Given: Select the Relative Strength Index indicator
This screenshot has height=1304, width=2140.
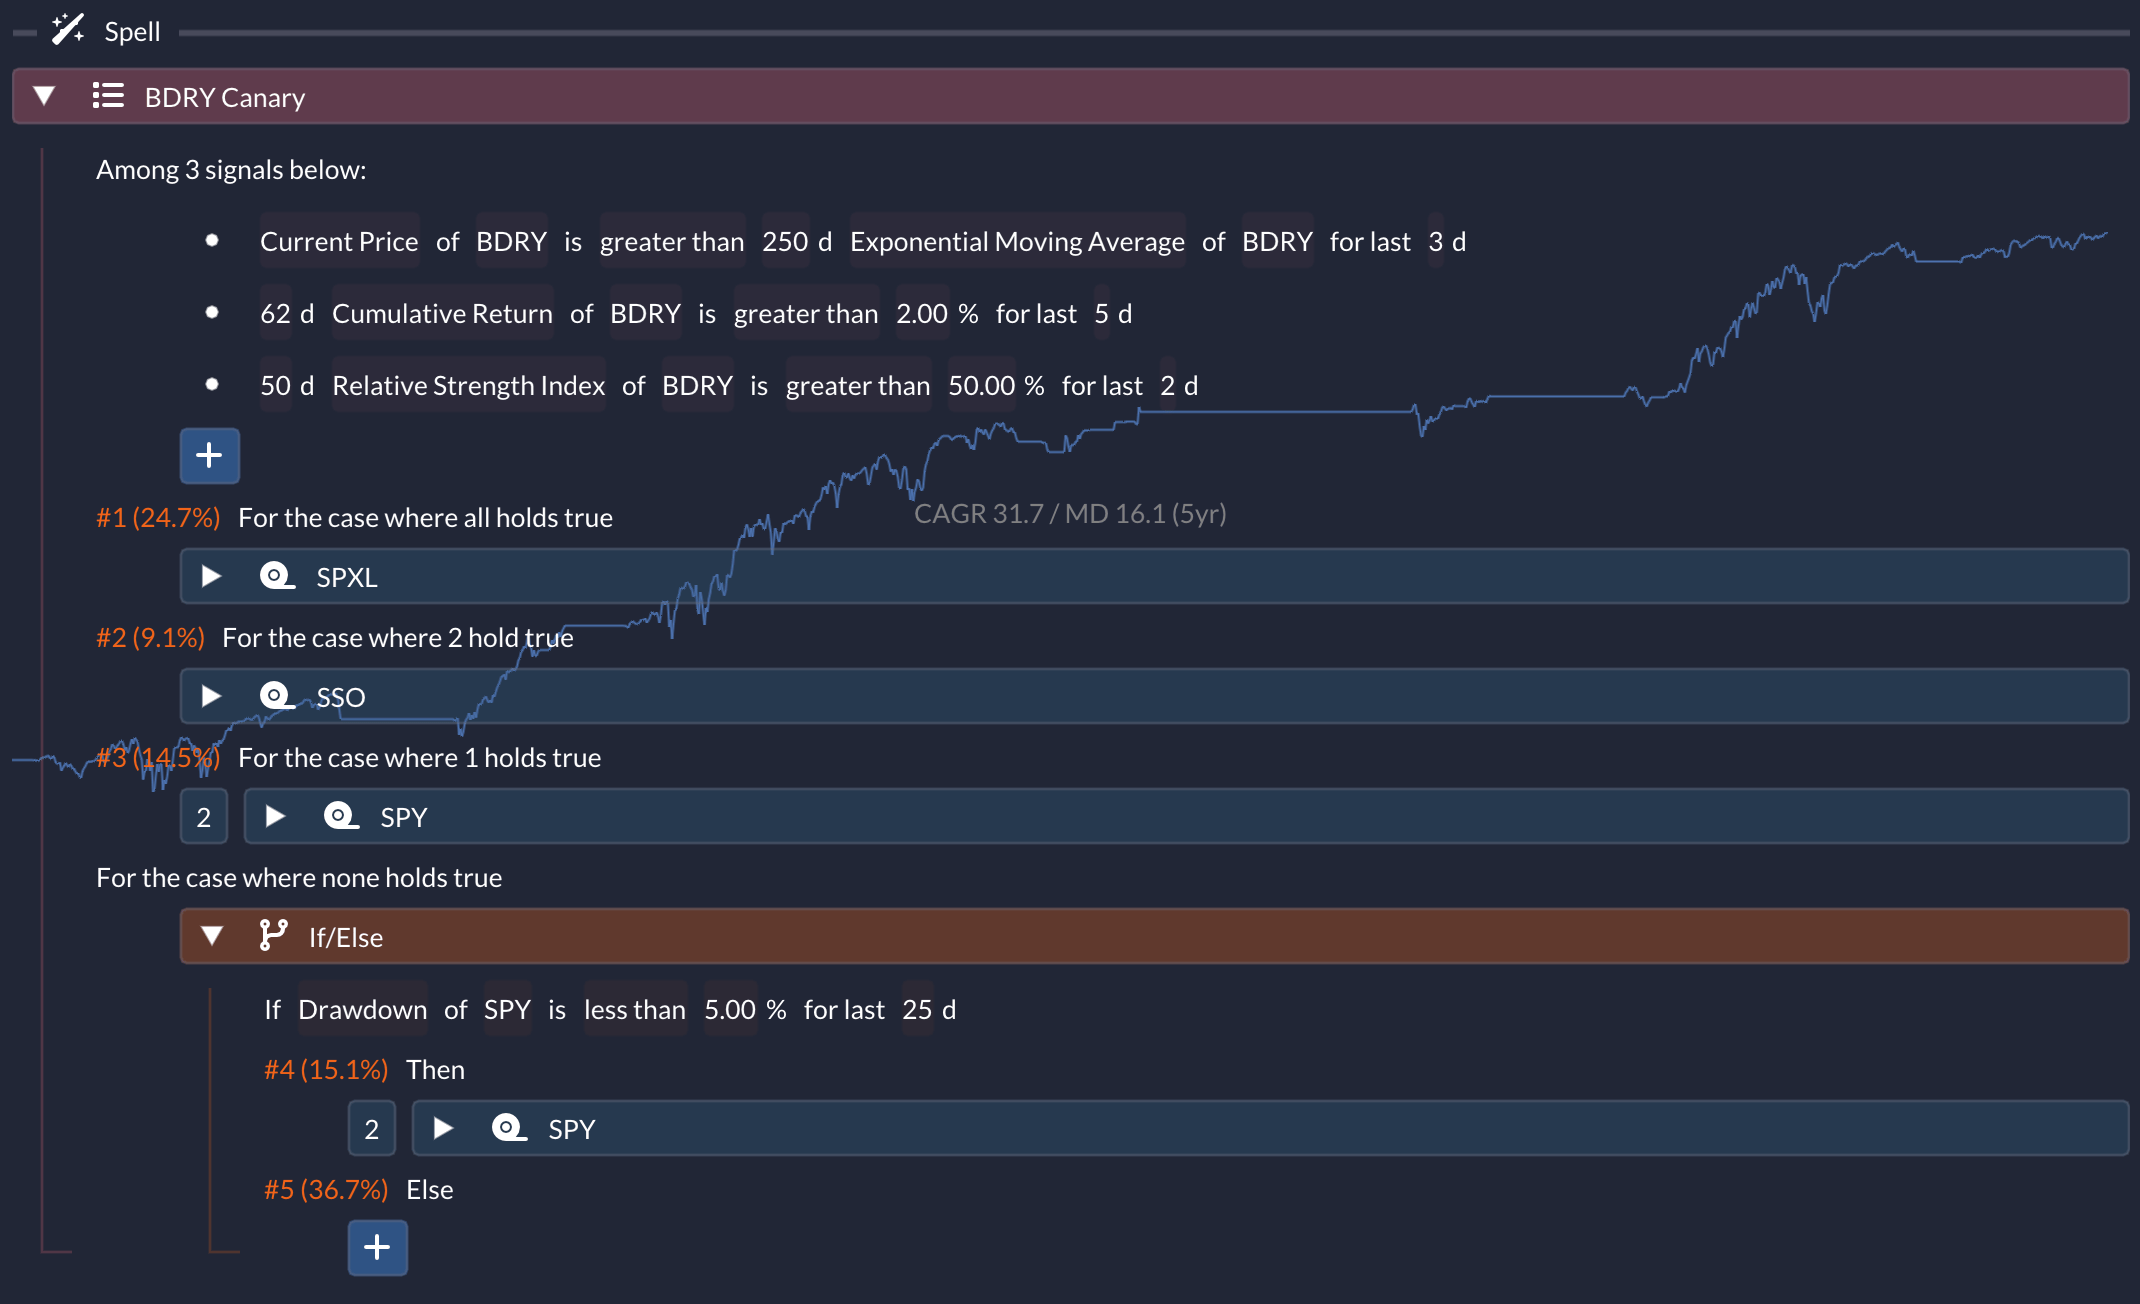Looking at the screenshot, I should click(468, 386).
